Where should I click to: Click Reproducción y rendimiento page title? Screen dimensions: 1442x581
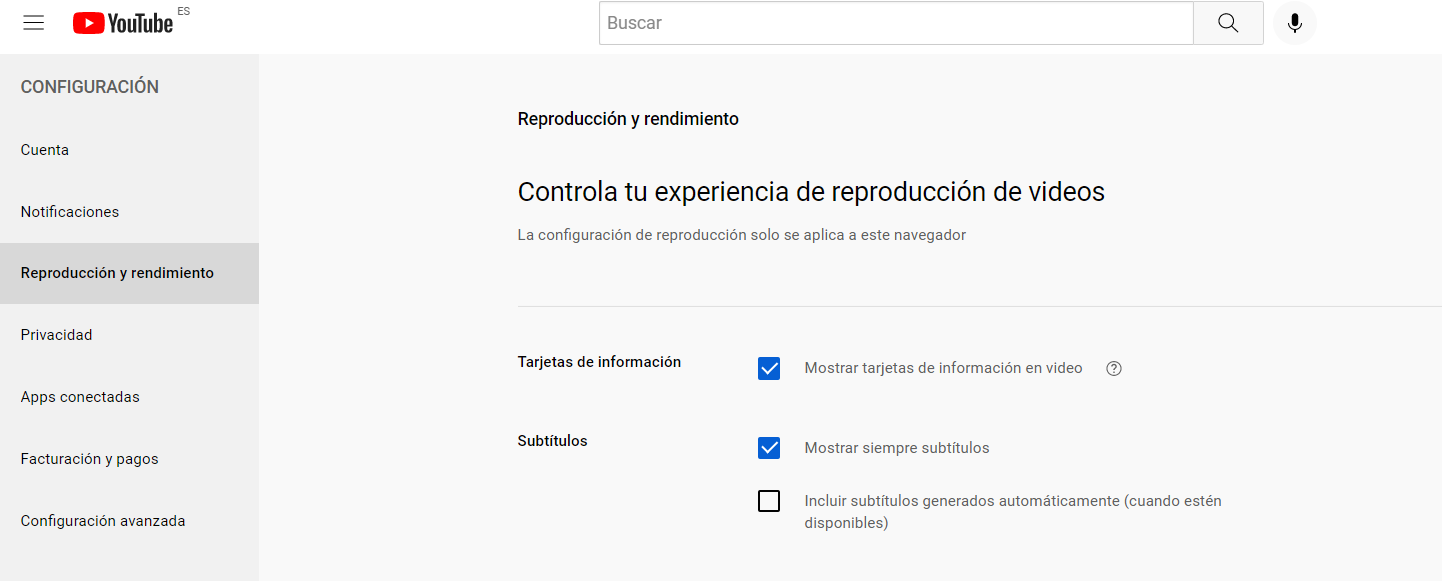(x=628, y=119)
